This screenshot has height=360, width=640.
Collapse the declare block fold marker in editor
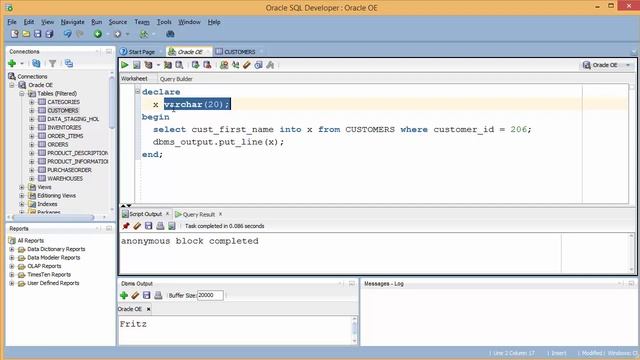[138, 91]
